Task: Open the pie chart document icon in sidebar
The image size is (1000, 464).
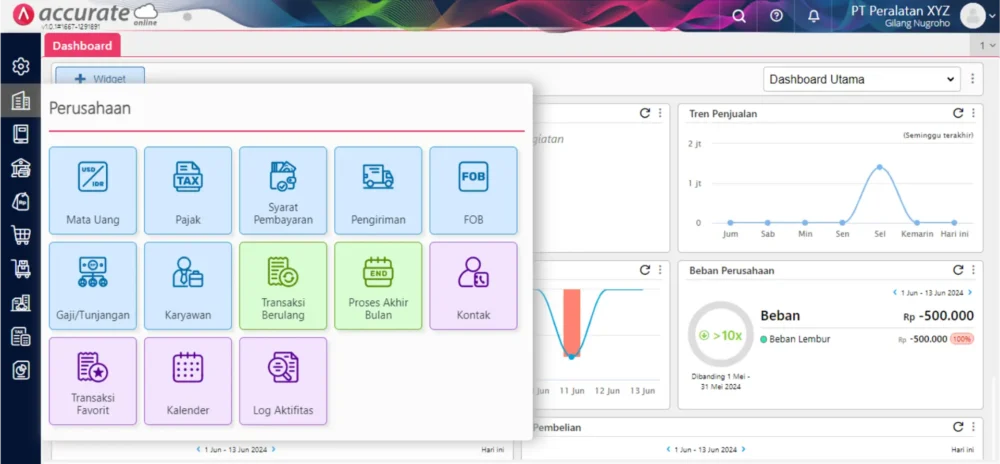Action: pos(20,370)
